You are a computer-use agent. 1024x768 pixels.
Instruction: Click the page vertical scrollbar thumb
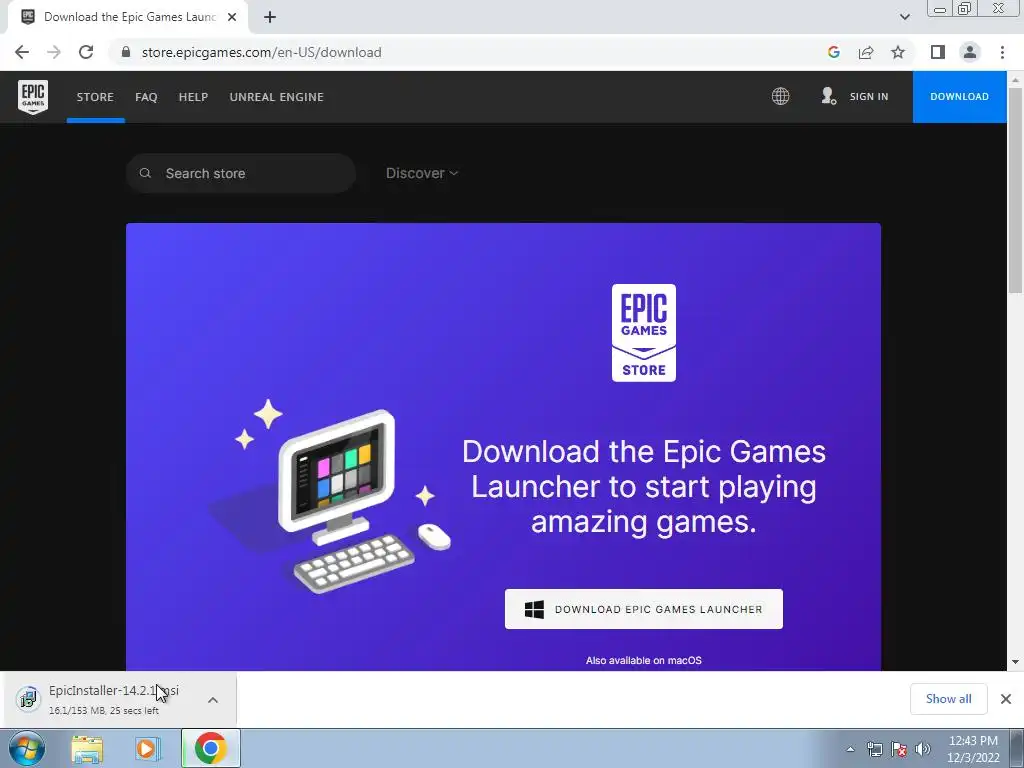pyautogui.click(x=1015, y=189)
